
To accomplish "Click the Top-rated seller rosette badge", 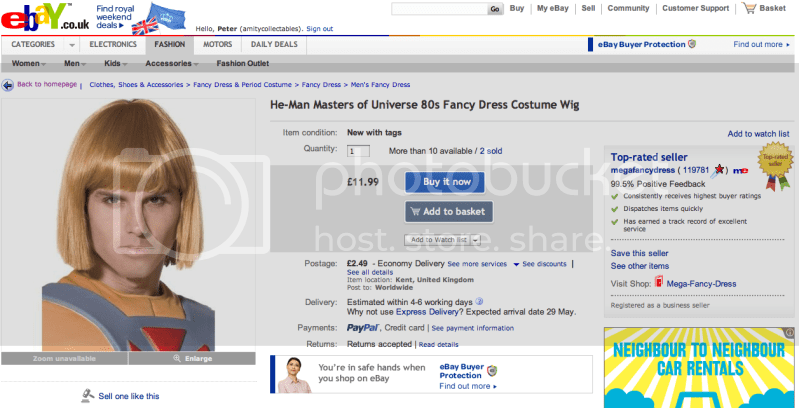I will coord(774,165).
